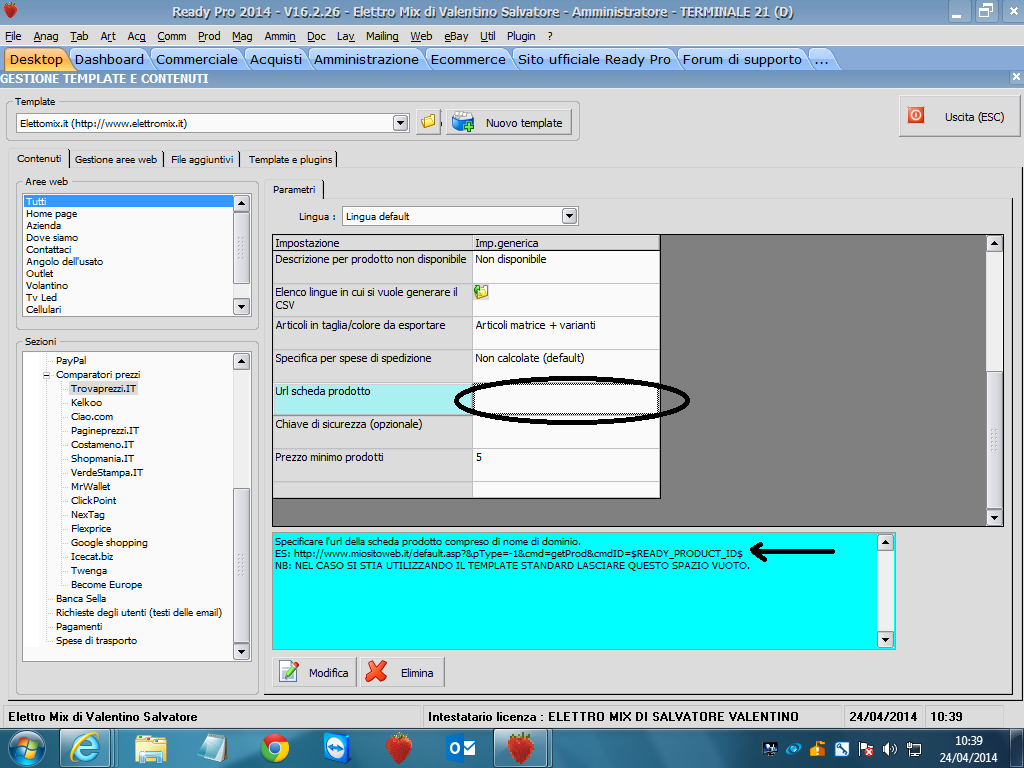
Task: Click the Nuovo template button
Action: [x=509, y=123]
